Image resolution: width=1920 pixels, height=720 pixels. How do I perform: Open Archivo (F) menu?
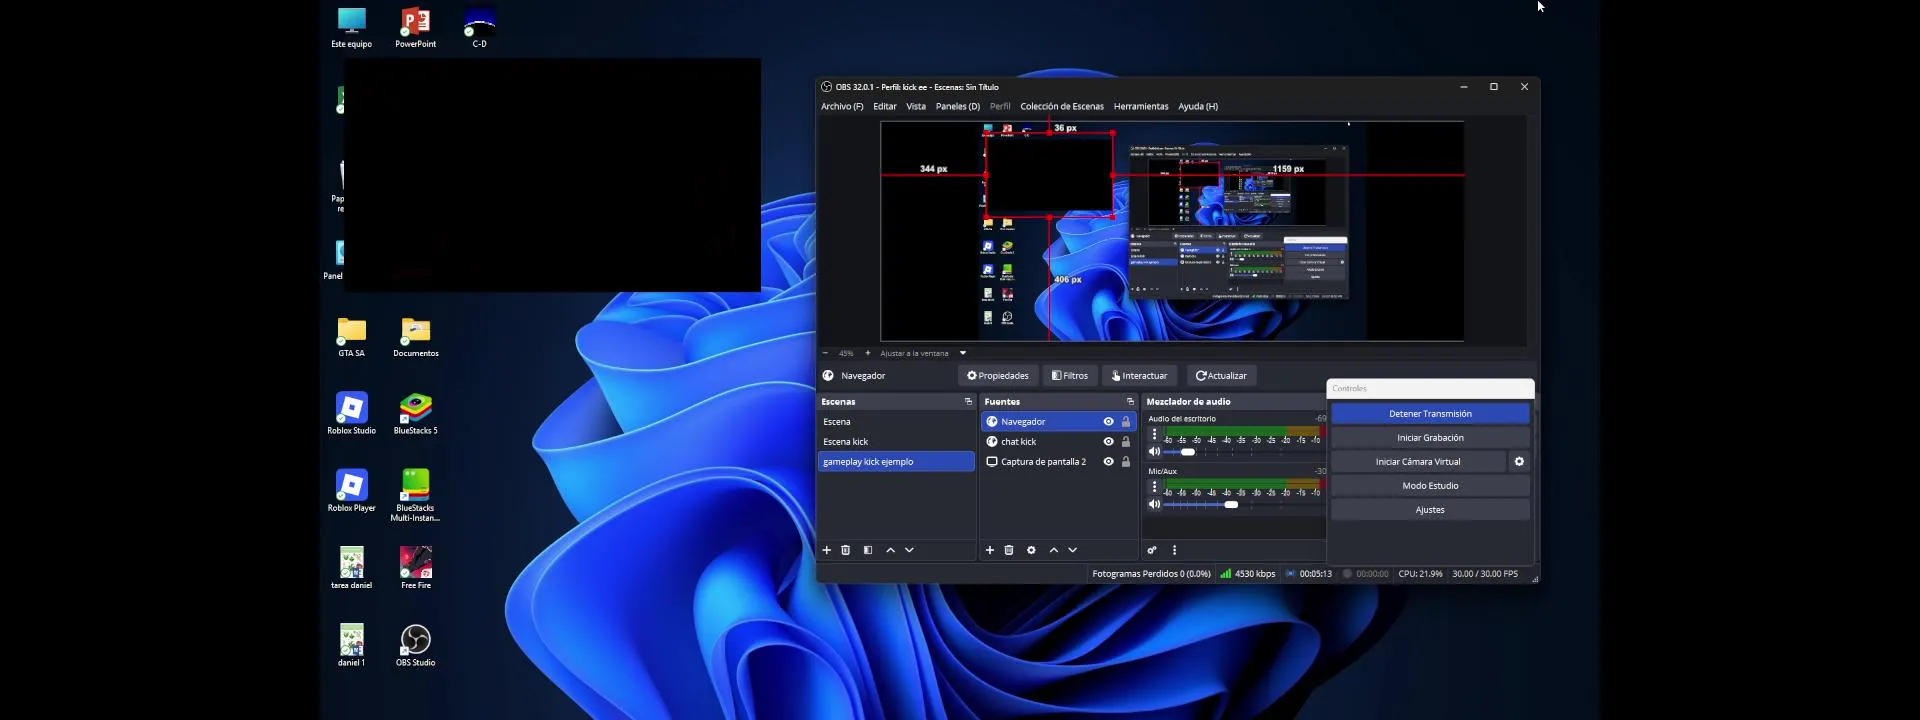tap(842, 106)
